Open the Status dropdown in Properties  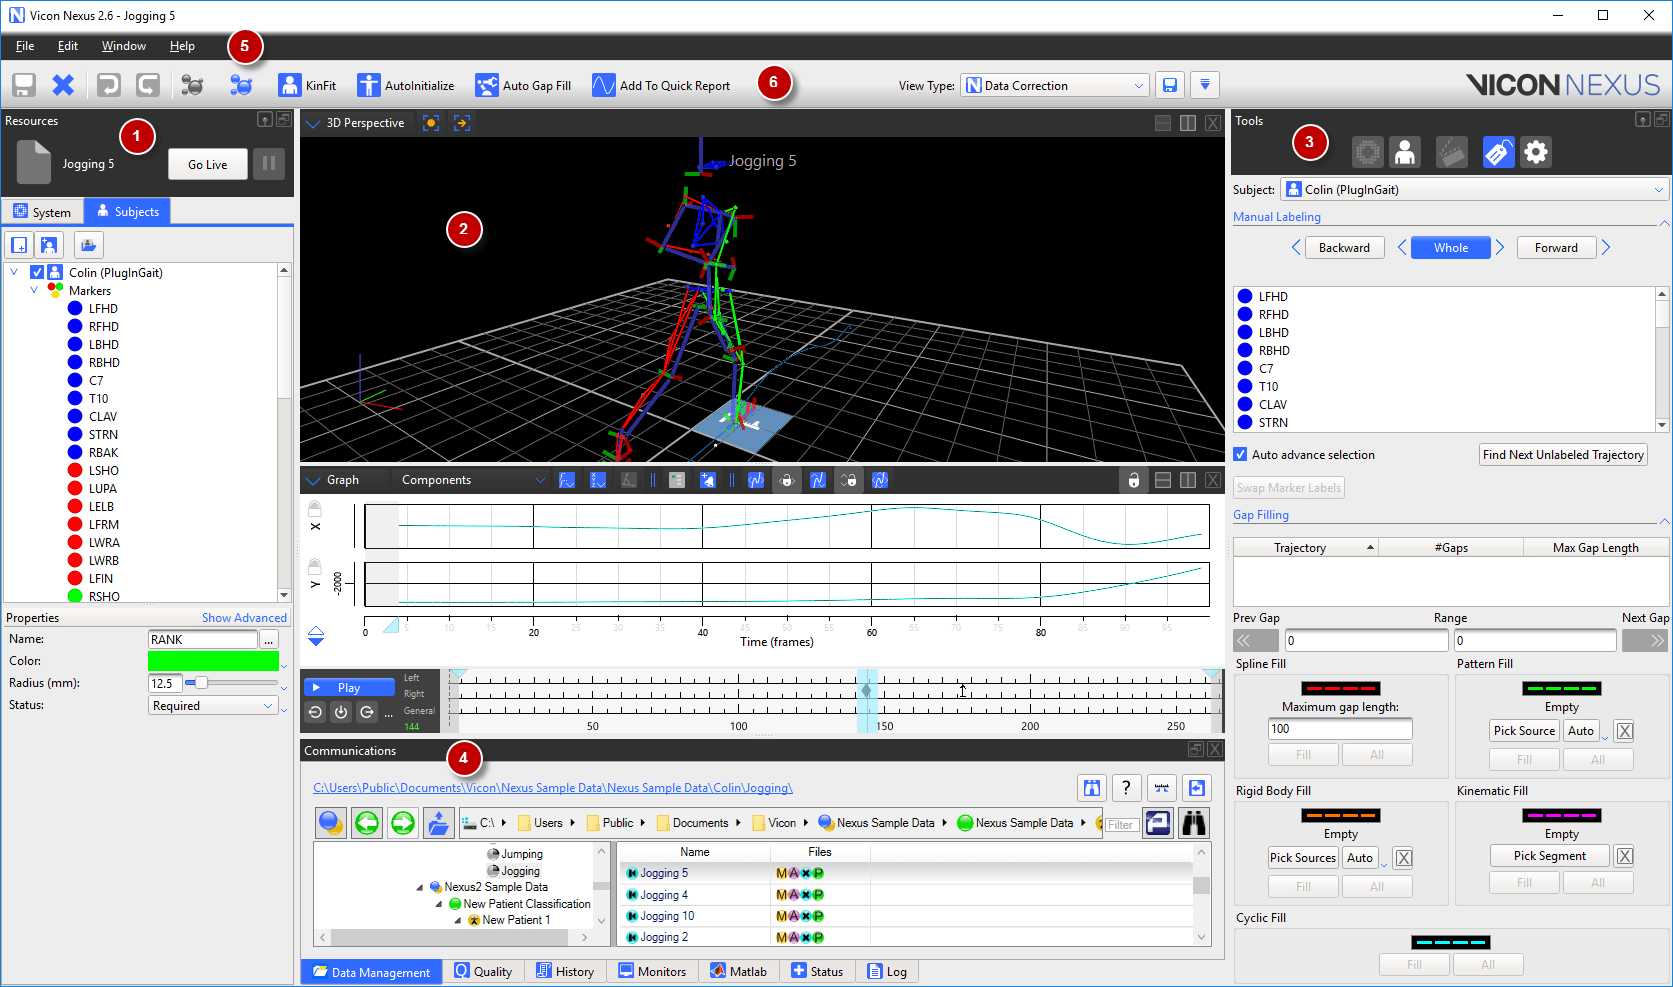212,705
